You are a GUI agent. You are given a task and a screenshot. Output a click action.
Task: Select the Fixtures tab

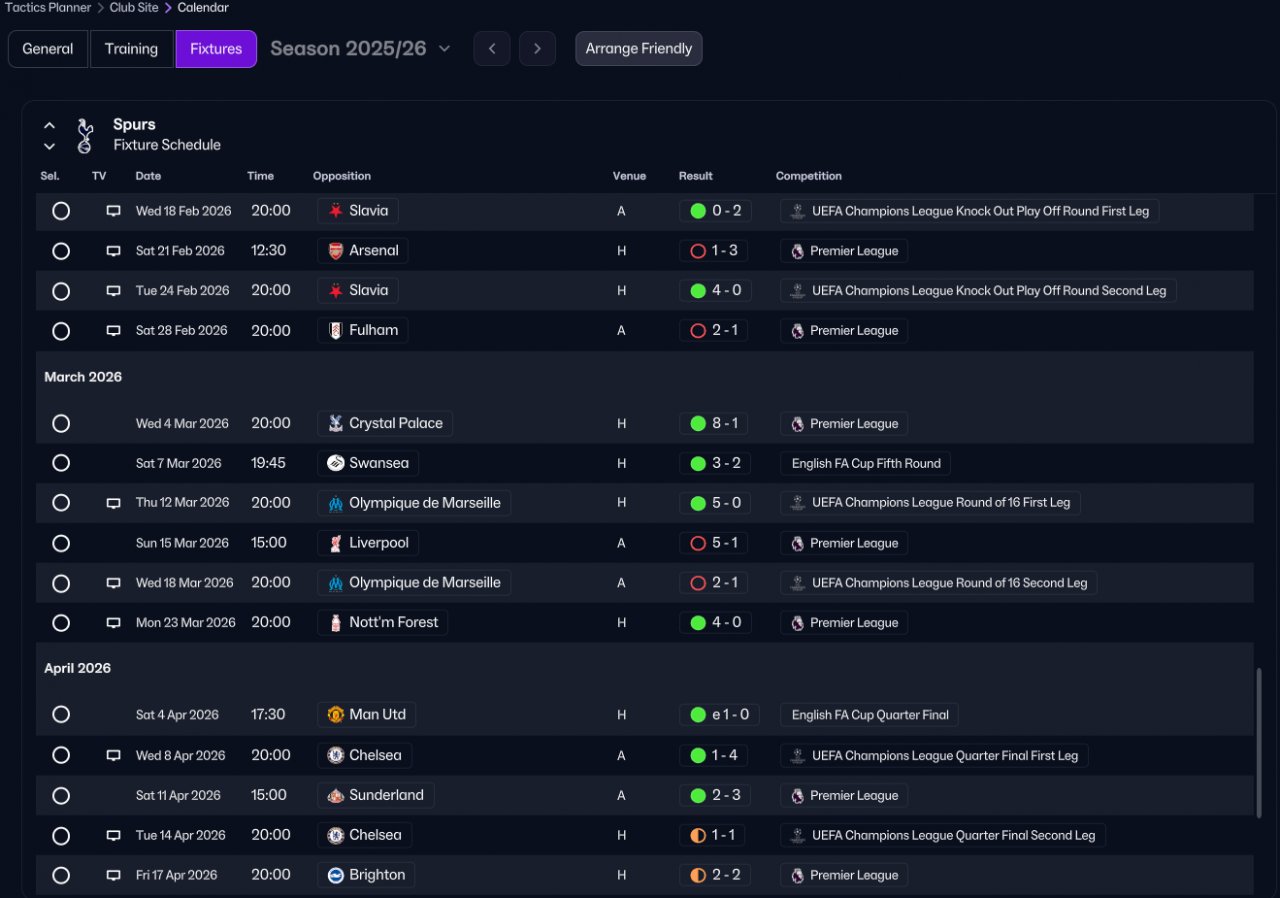pyautogui.click(x=216, y=49)
